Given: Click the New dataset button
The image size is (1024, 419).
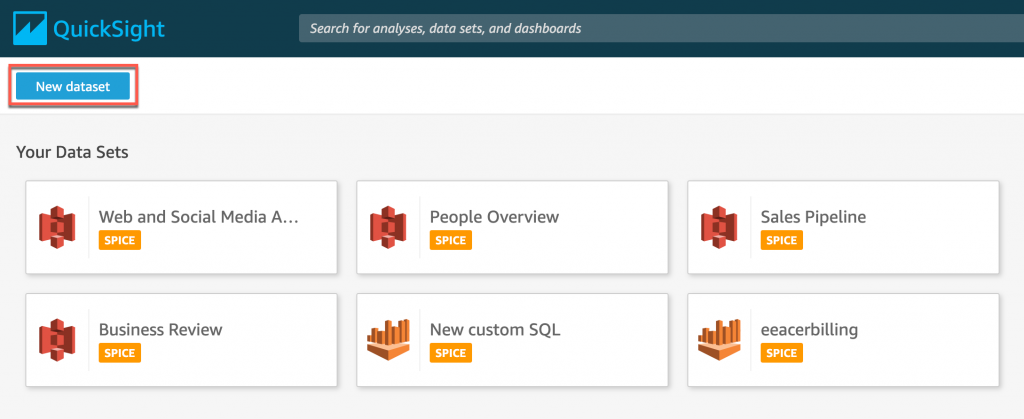Looking at the screenshot, I should pyautogui.click(x=72, y=87).
